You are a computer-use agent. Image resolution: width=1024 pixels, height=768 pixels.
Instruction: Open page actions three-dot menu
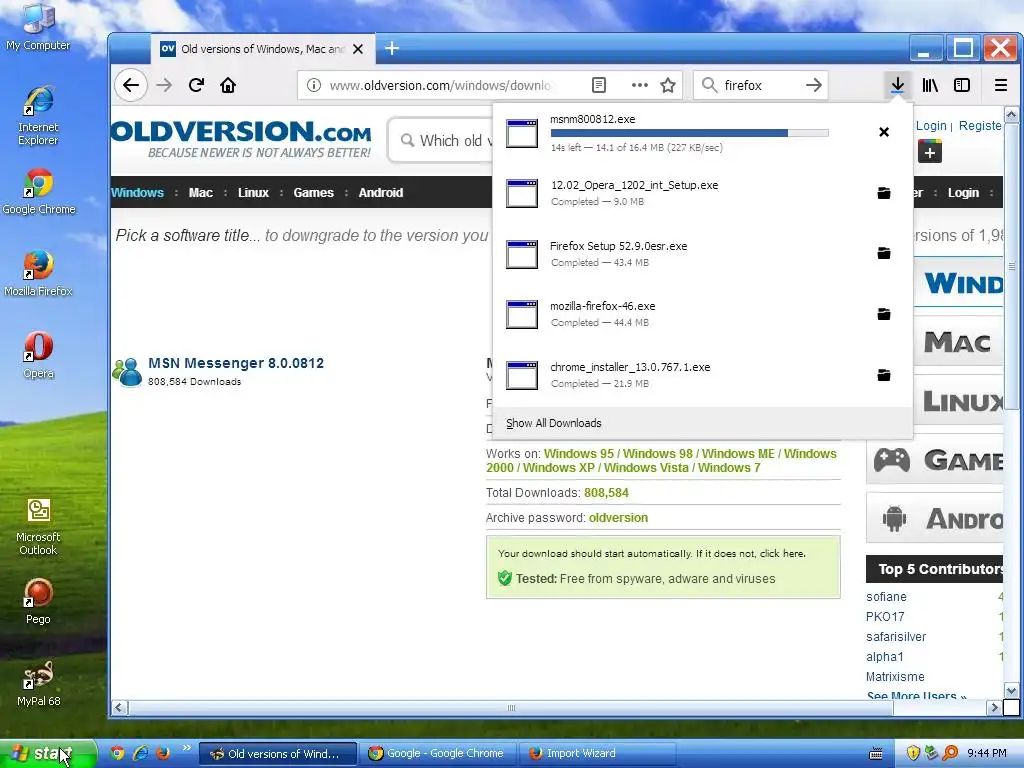coord(640,85)
